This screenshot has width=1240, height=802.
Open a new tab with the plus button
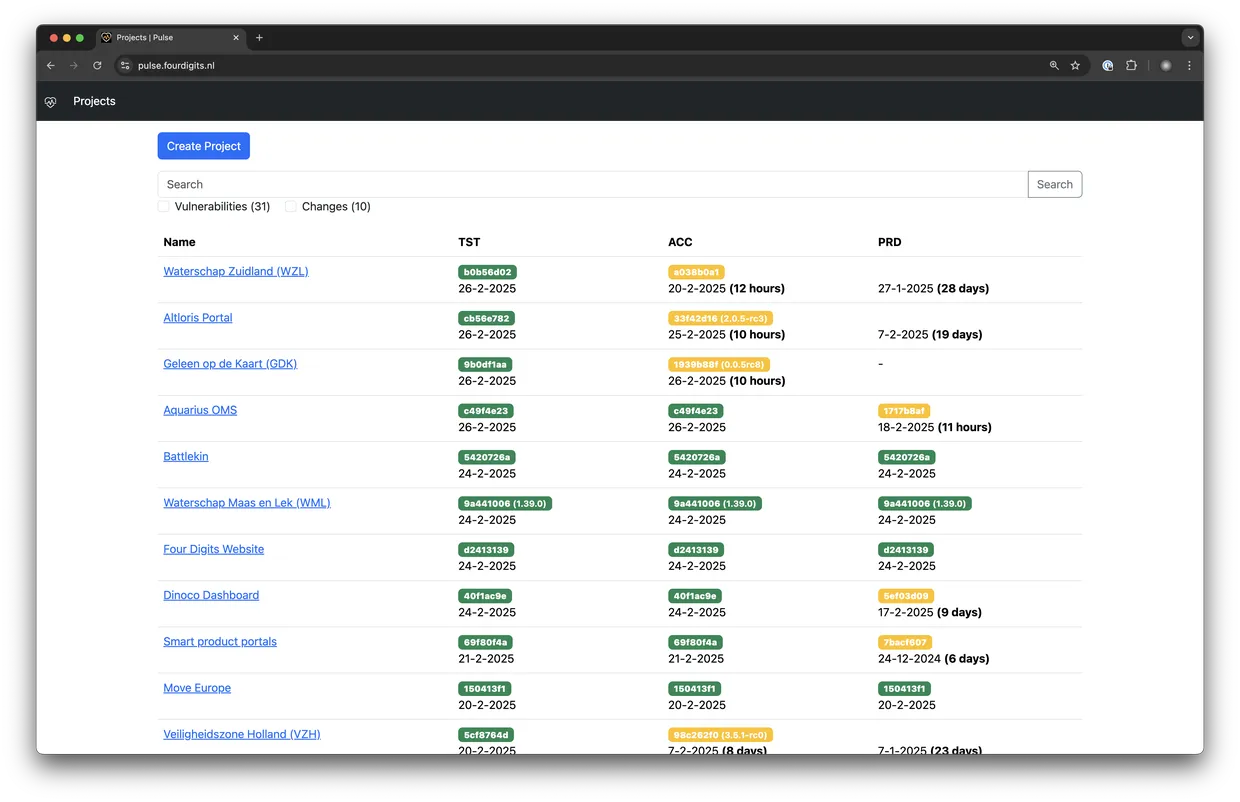(259, 38)
